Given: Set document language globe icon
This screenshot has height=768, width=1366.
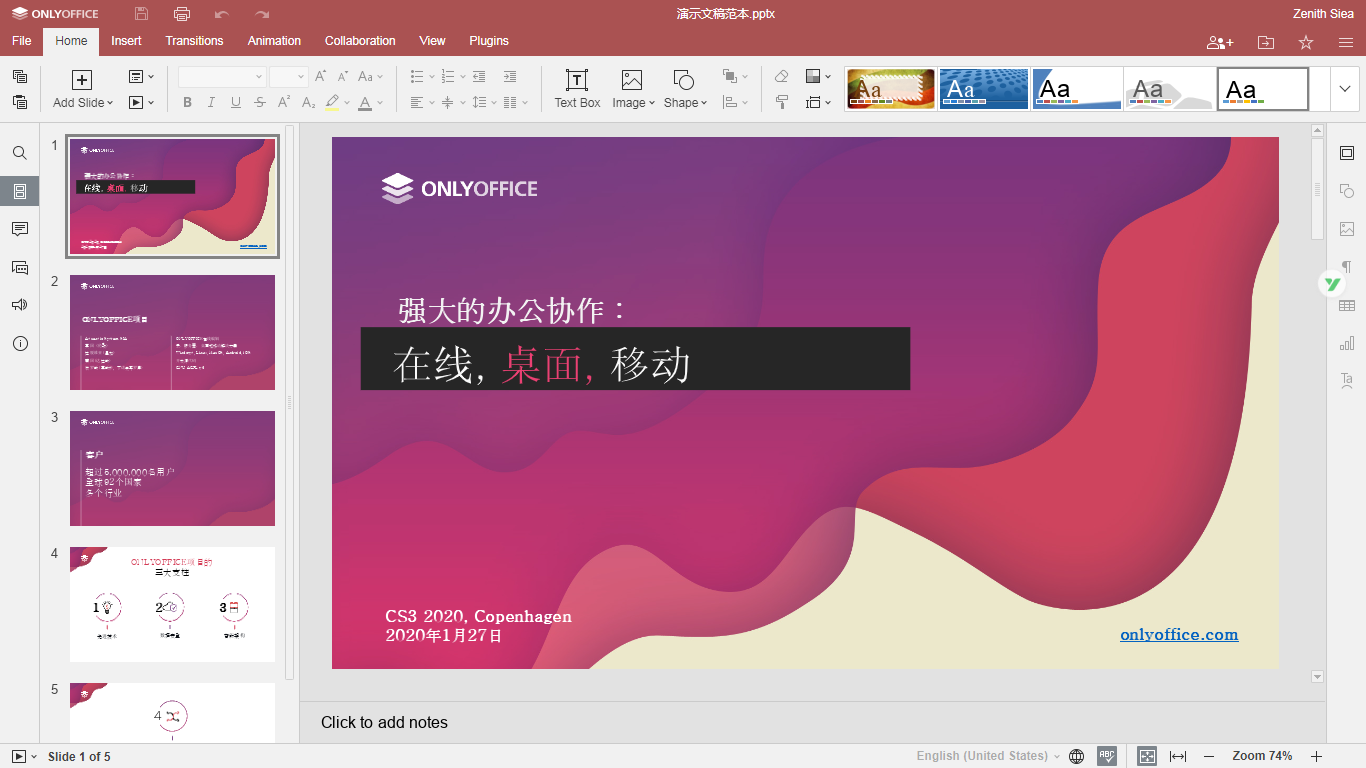Looking at the screenshot, I should click(x=1077, y=756).
